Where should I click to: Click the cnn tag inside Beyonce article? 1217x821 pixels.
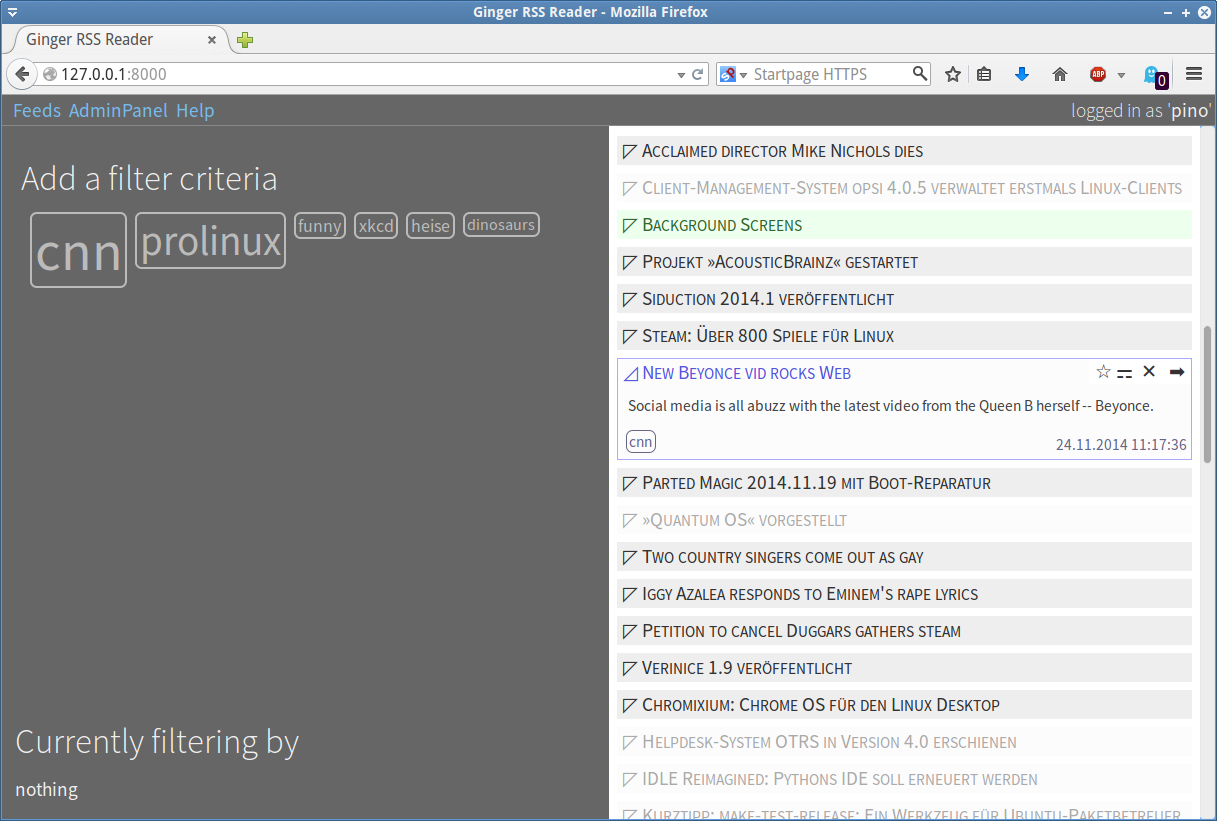(x=641, y=442)
